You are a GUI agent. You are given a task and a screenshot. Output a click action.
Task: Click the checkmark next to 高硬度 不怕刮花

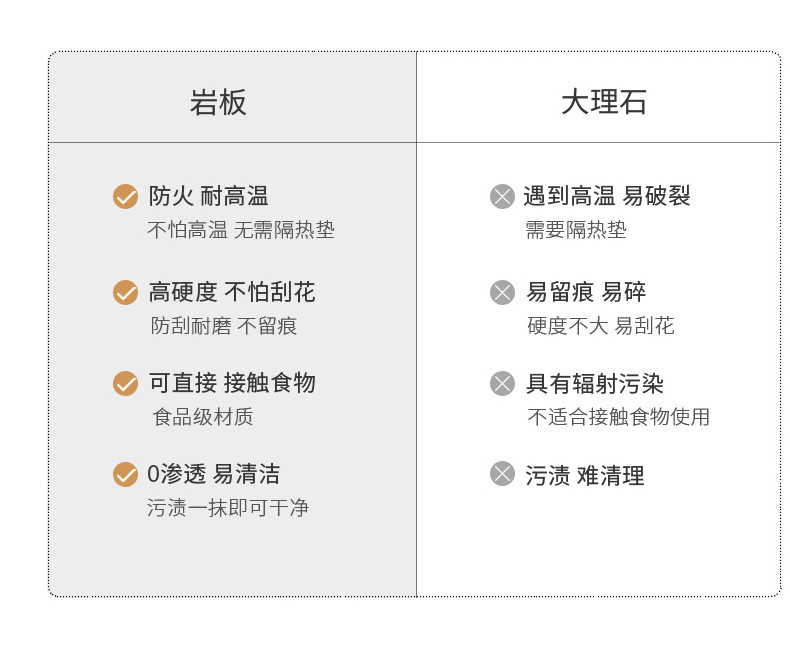pos(125,293)
